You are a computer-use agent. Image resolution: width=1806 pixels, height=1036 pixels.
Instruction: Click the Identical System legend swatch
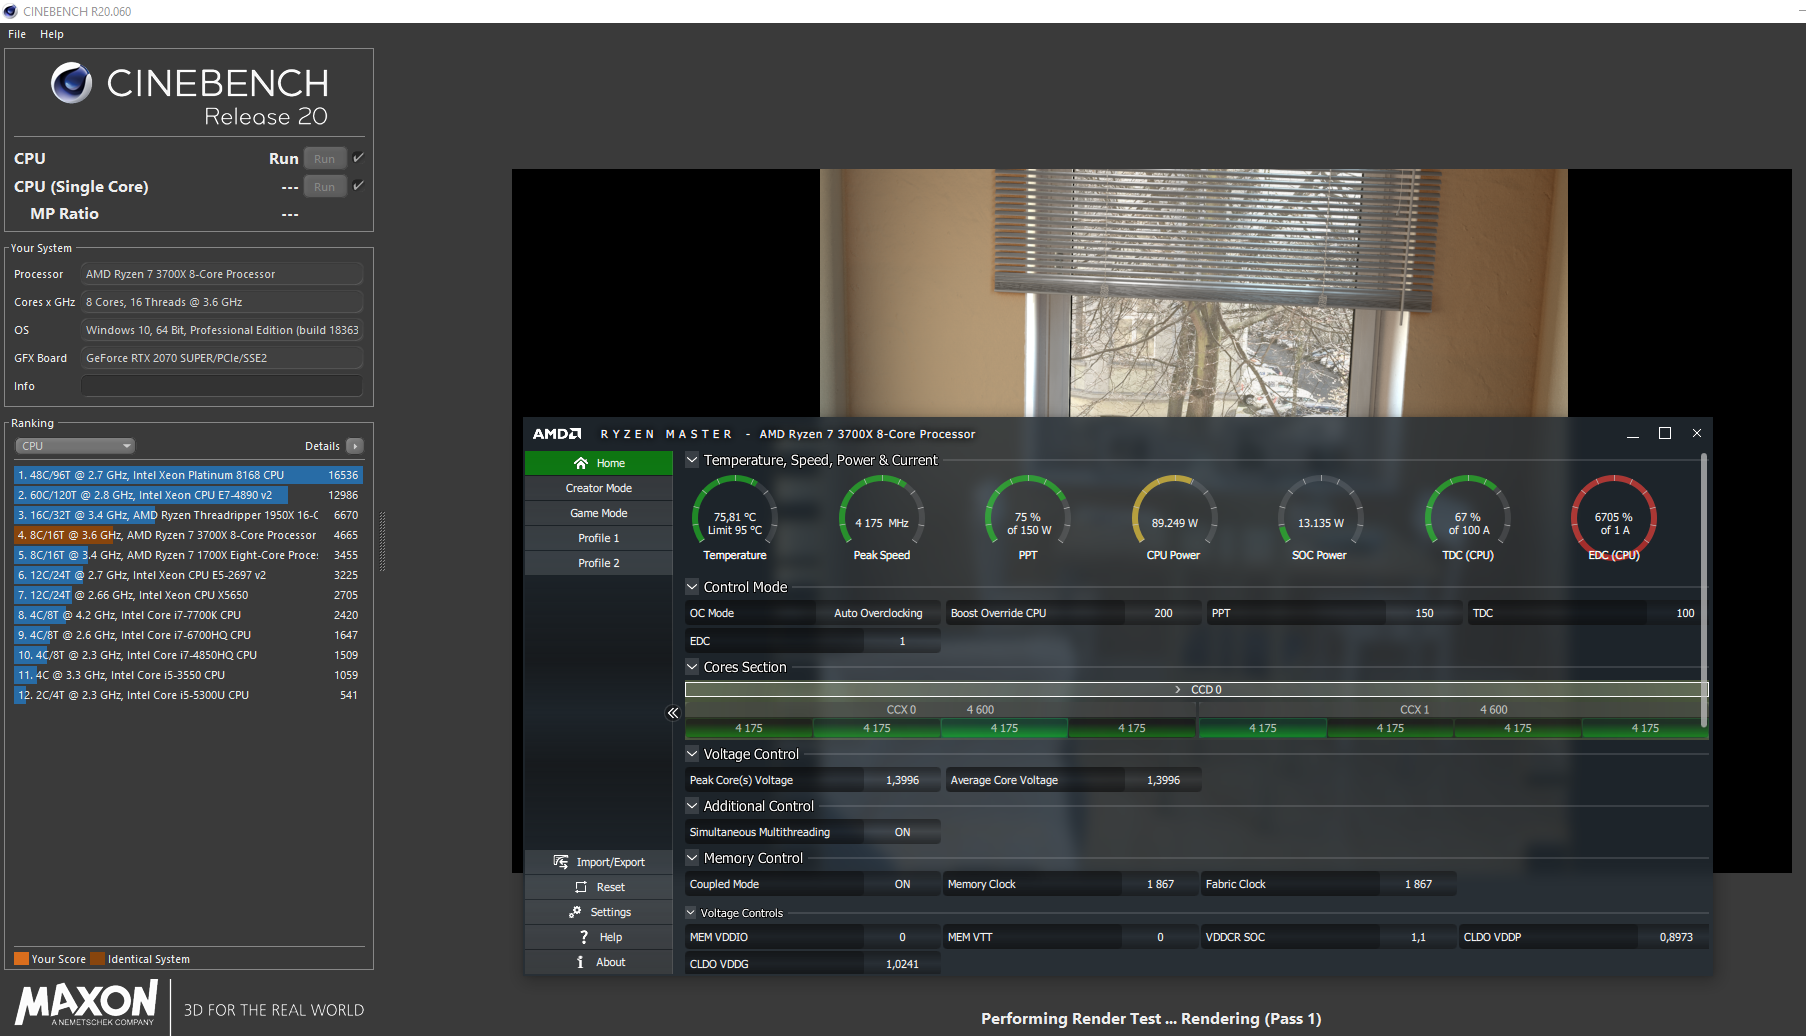point(97,959)
